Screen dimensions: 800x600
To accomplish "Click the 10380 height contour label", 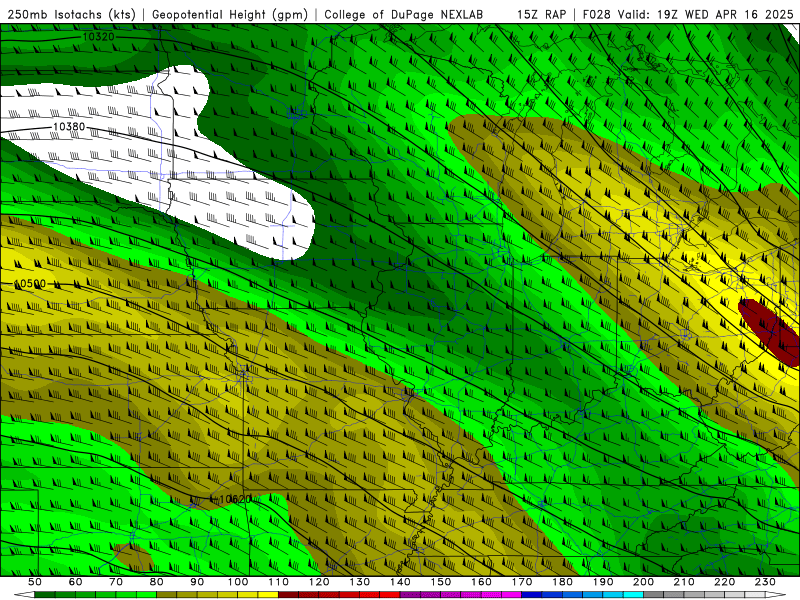I will click(x=69, y=126).
